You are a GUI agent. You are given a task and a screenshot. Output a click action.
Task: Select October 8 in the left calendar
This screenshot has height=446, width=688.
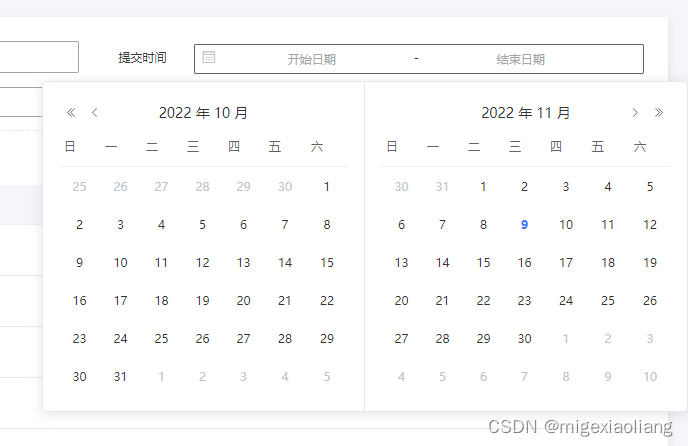326,225
